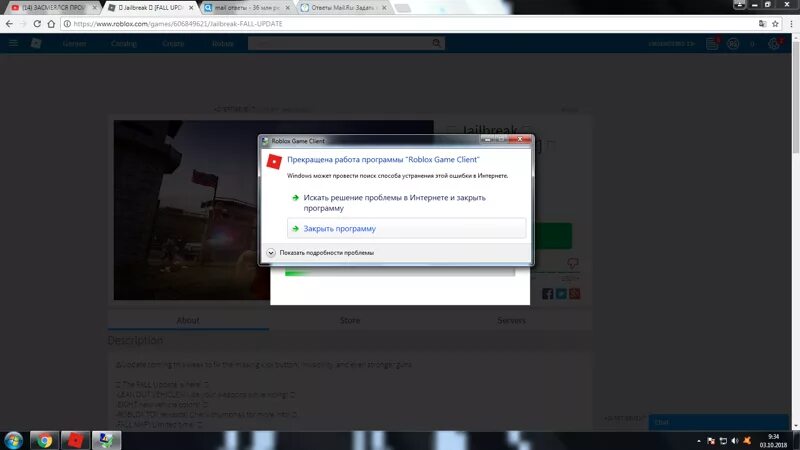The image size is (800, 450).
Task: Reload the Roblox page in Chrome
Action: [x=37, y=23]
